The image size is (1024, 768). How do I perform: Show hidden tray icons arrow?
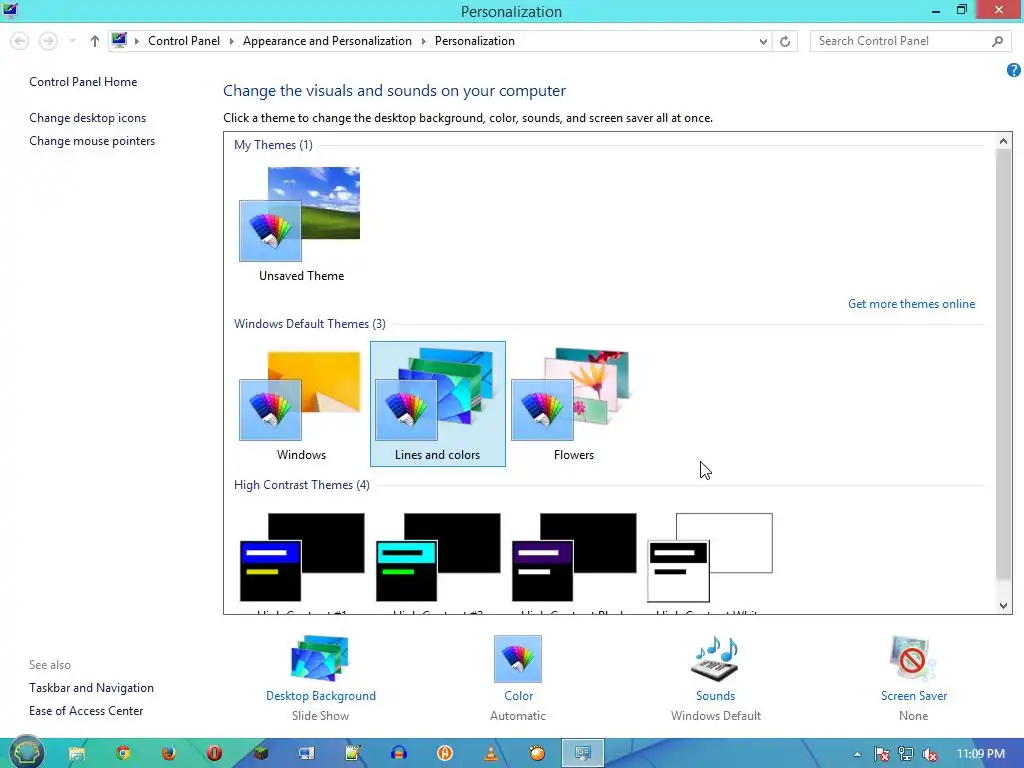pyautogui.click(x=857, y=754)
